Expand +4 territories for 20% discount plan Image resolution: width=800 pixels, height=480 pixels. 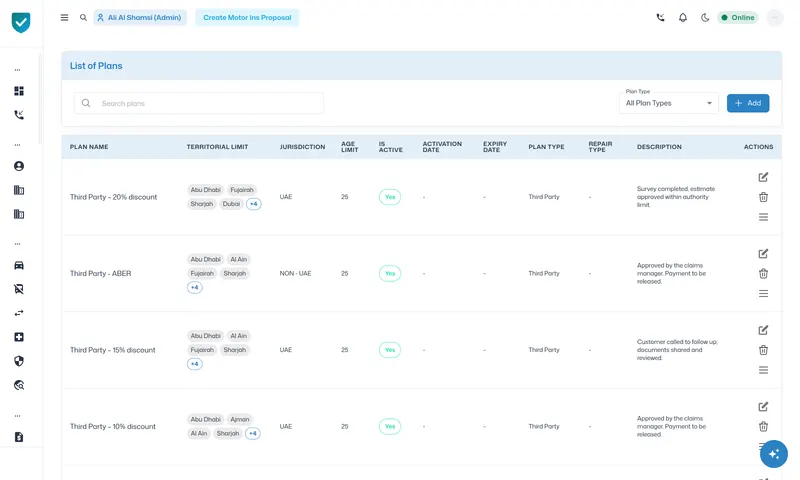coord(254,204)
